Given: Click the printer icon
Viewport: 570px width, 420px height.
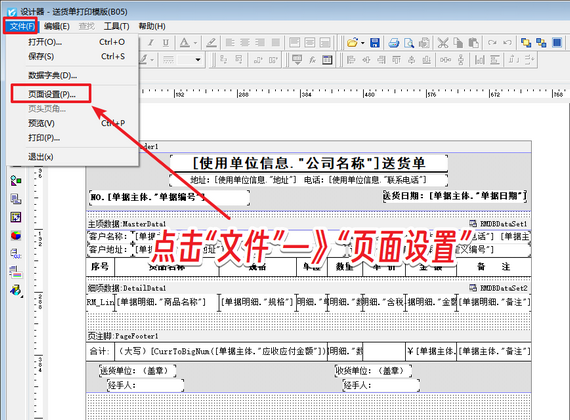Looking at the screenshot, I should tap(394, 43).
